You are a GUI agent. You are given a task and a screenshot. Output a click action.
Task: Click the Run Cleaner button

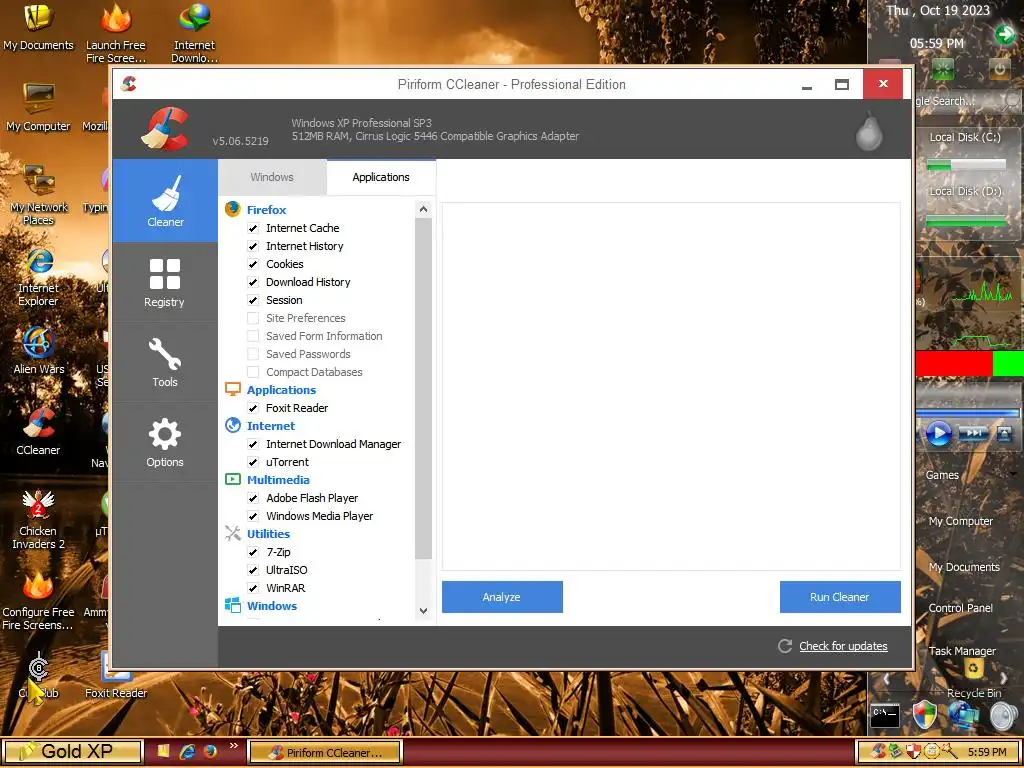(x=840, y=597)
